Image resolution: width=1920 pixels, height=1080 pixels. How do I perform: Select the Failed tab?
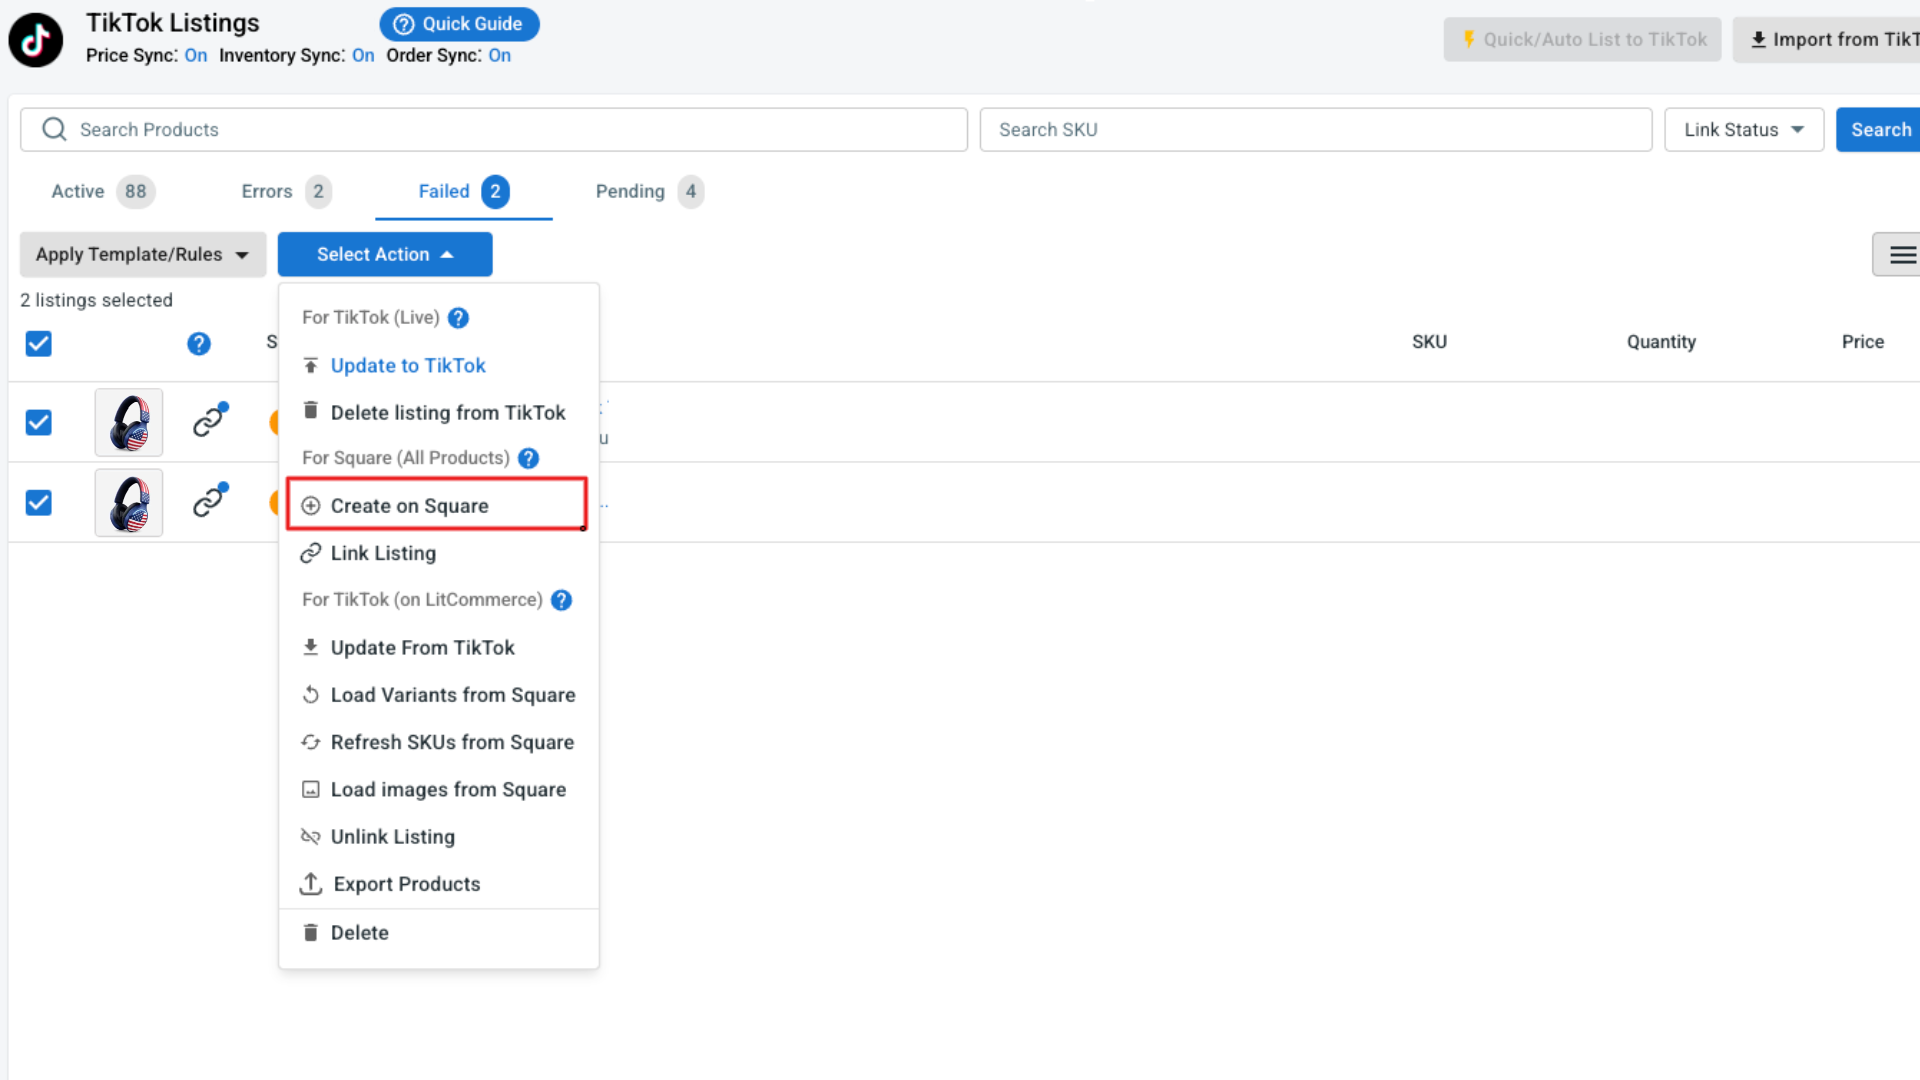click(463, 191)
